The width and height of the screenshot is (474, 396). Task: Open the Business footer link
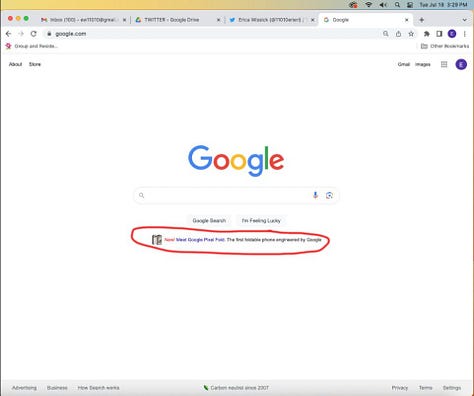point(57,388)
